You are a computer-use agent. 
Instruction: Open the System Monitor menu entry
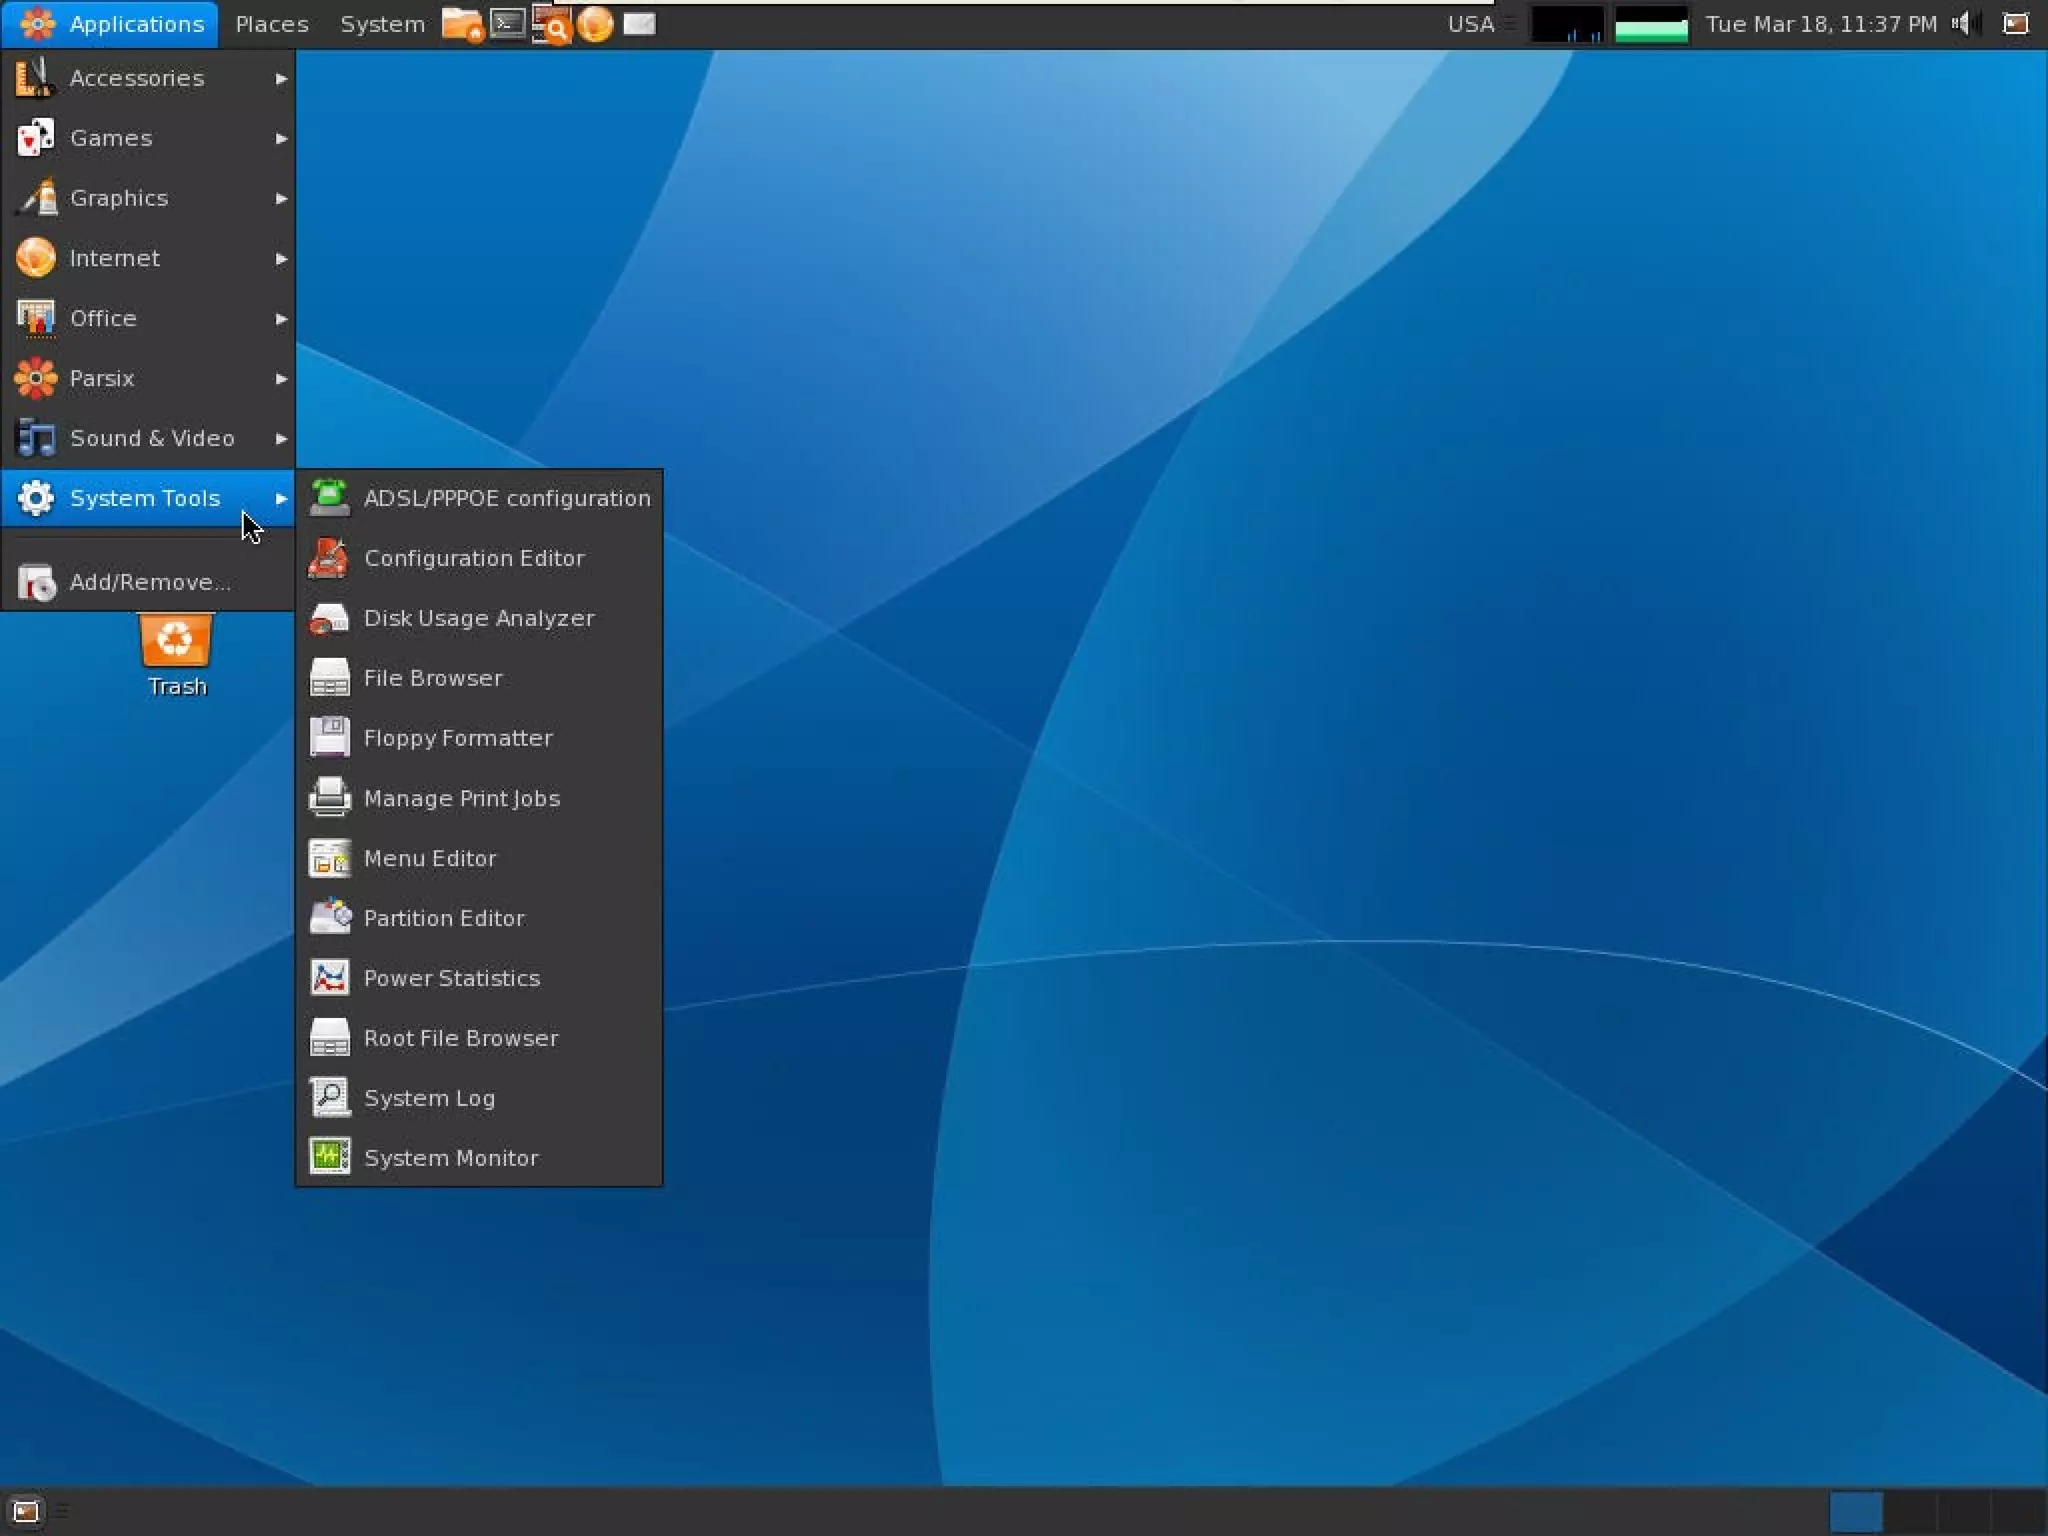click(x=450, y=1157)
